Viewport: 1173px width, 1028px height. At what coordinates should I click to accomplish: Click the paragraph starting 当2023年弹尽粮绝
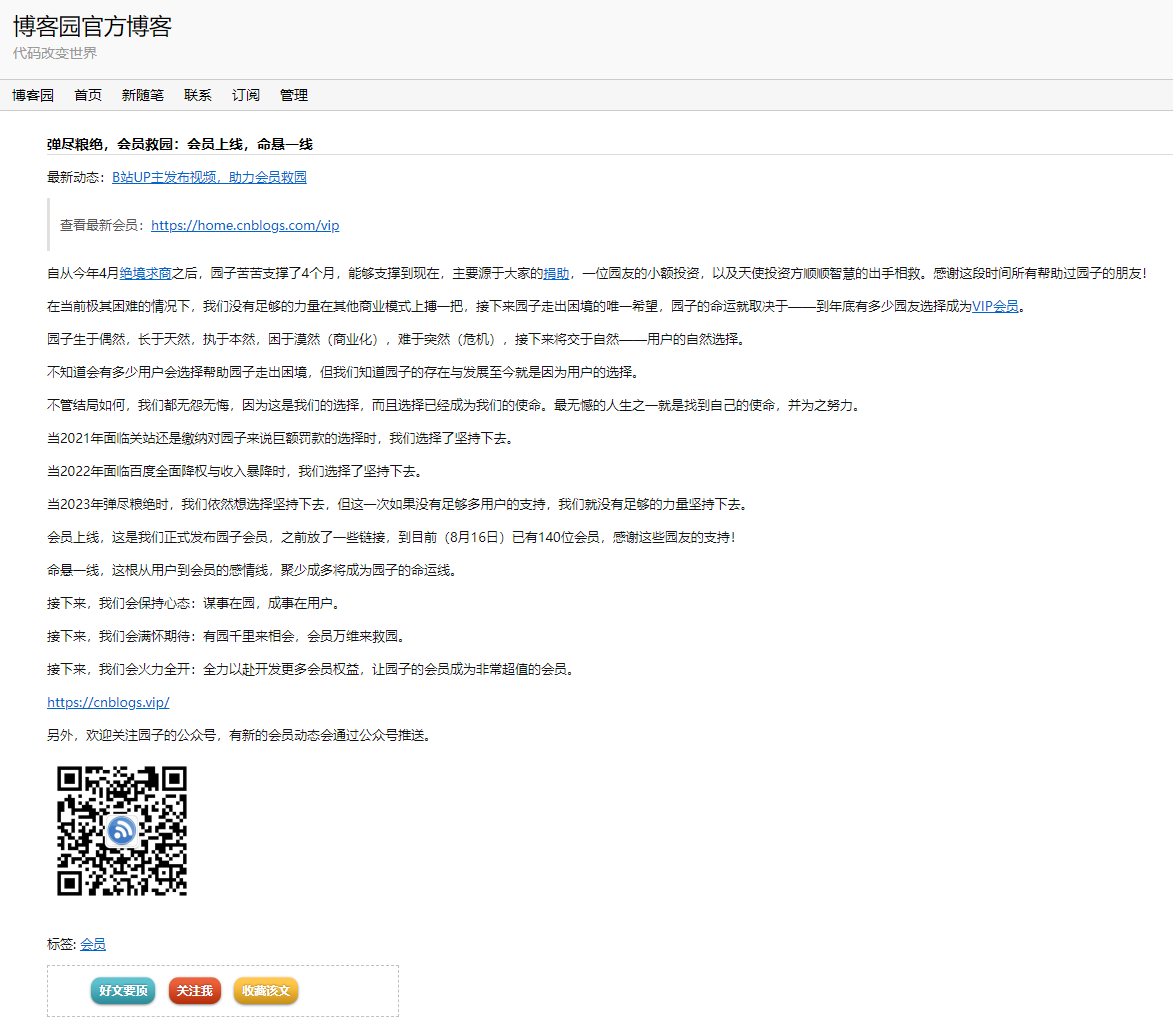tap(399, 504)
